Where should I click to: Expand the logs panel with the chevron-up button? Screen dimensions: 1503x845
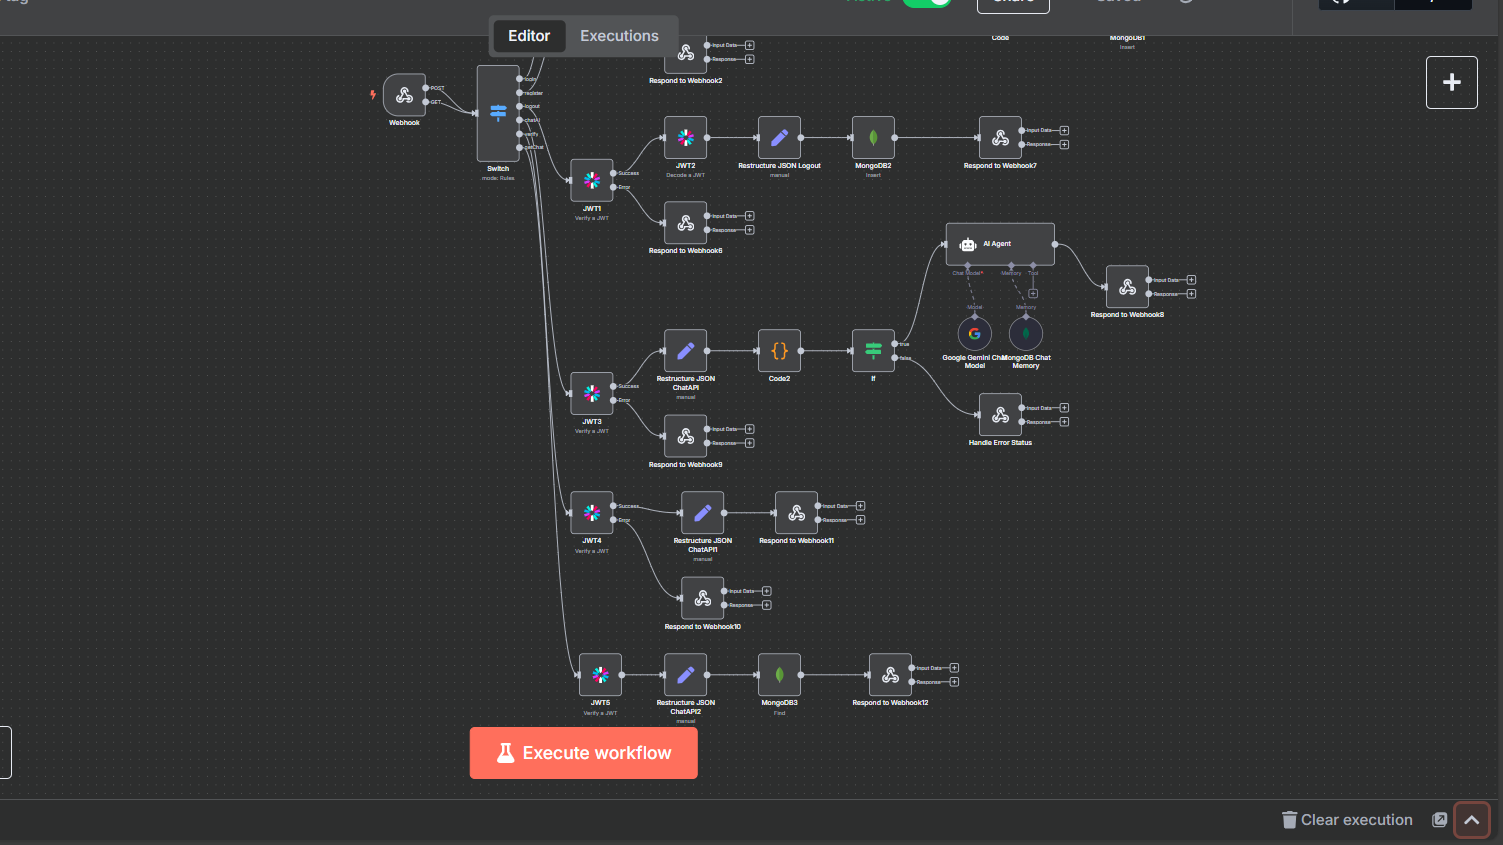click(1471, 820)
